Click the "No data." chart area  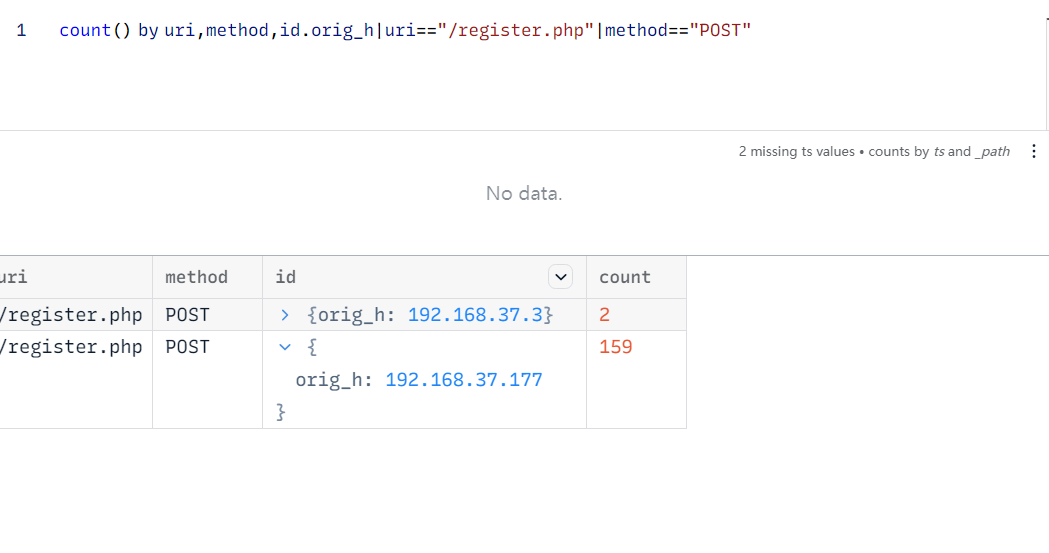(524, 193)
